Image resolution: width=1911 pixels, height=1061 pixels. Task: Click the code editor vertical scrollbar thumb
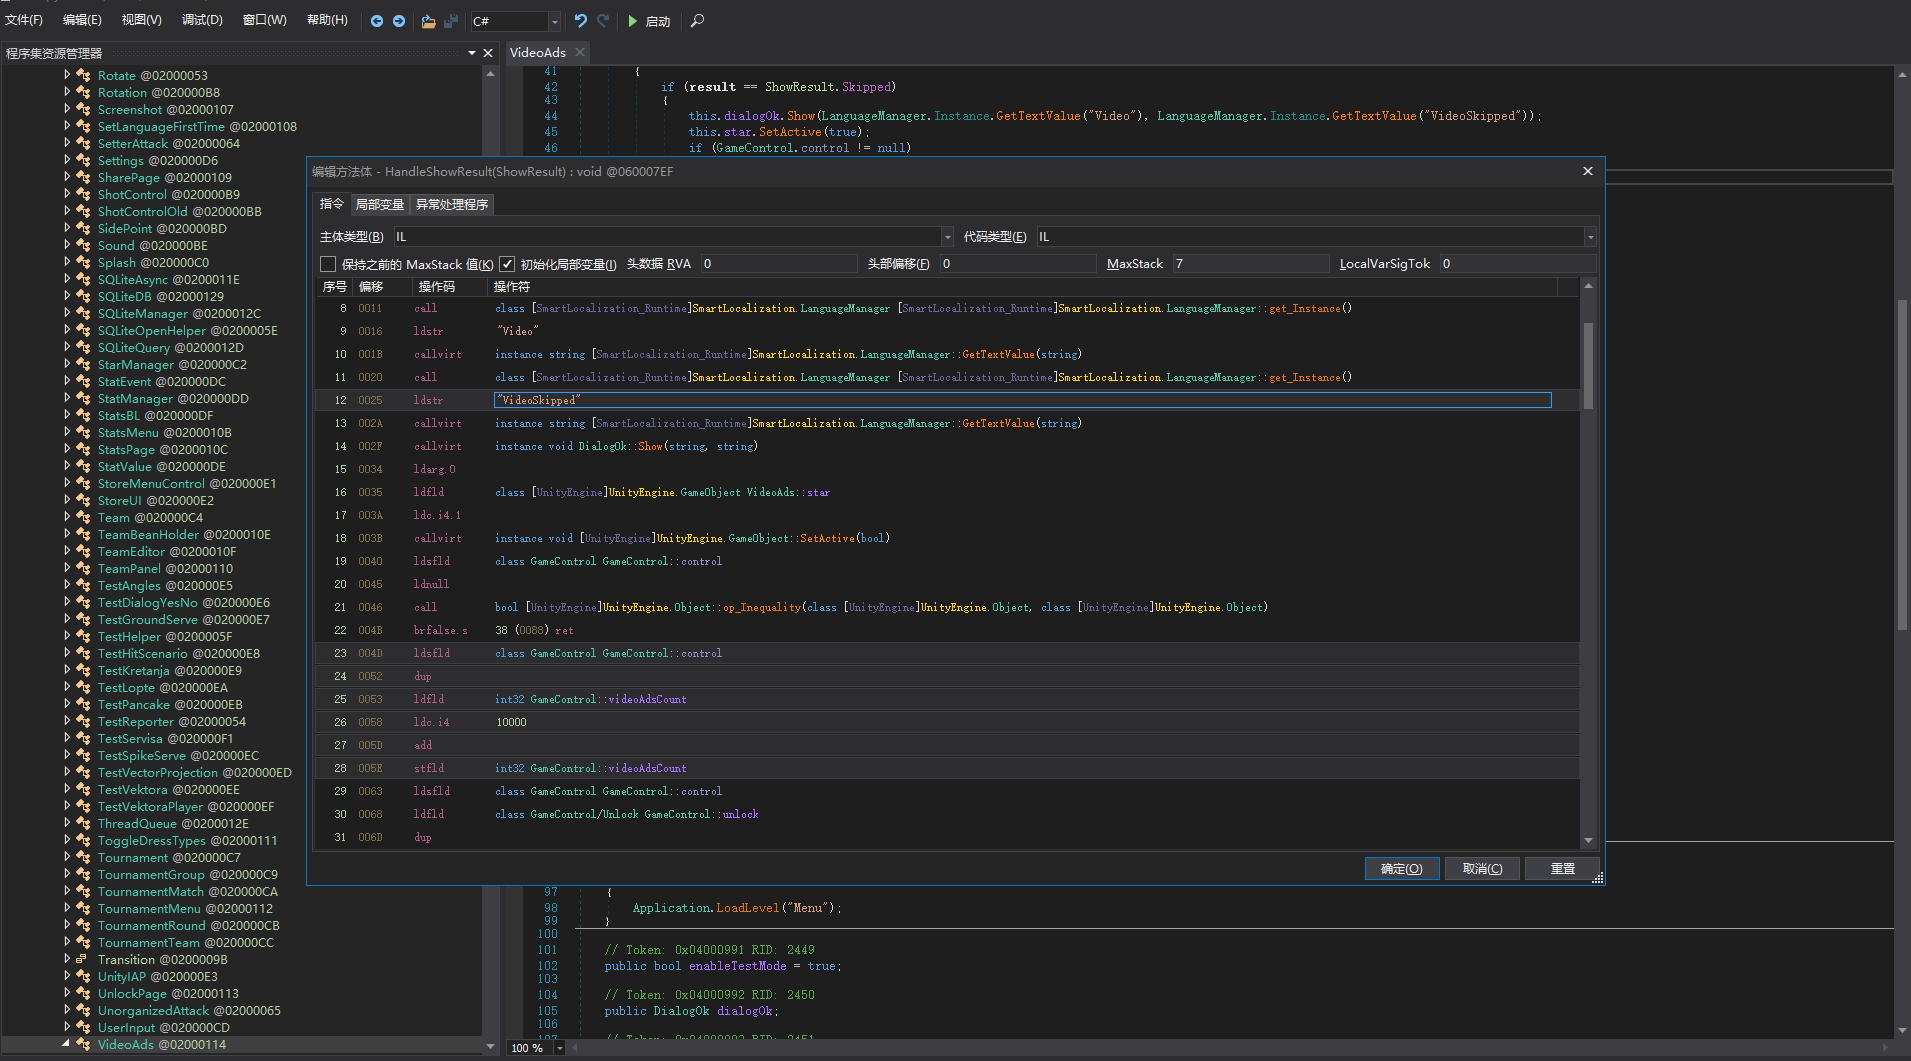click(x=1902, y=465)
